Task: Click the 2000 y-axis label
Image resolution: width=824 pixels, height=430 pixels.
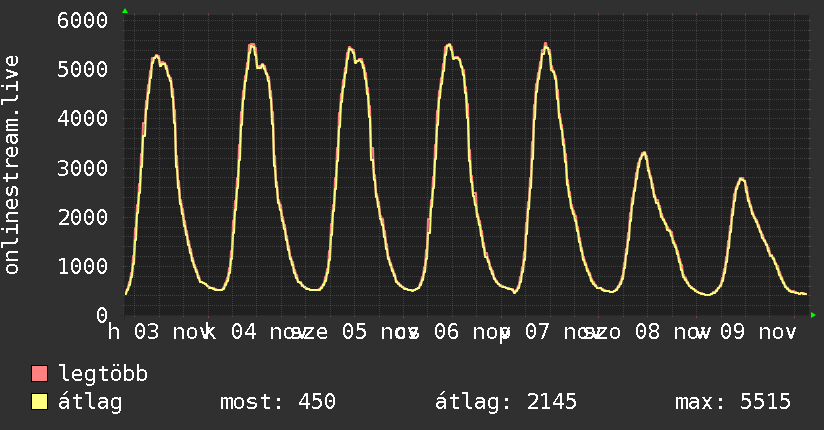Action: click(x=83, y=218)
